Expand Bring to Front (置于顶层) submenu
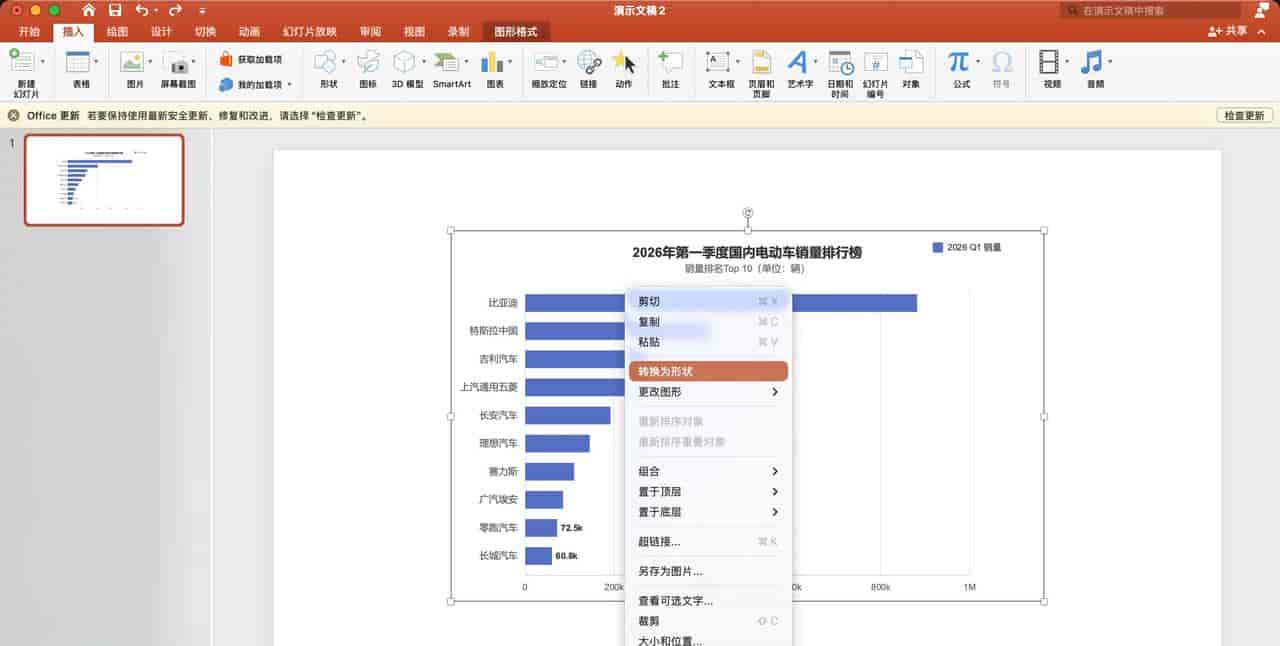The width and height of the screenshot is (1280, 646). click(709, 491)
